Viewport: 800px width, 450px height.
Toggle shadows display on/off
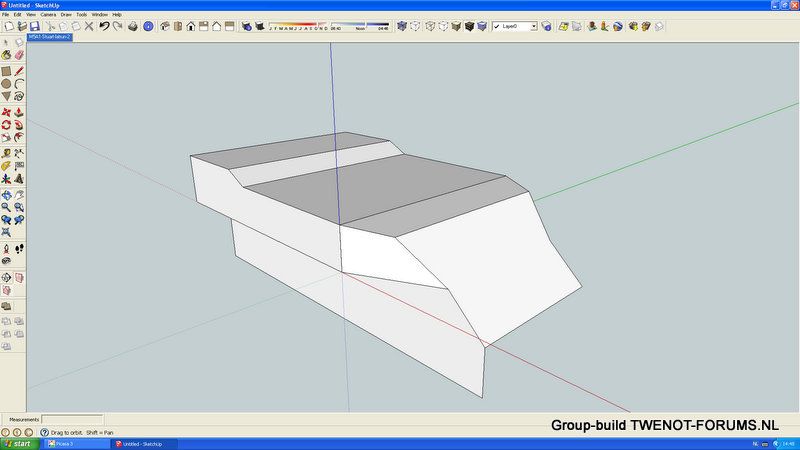(260, 26)
